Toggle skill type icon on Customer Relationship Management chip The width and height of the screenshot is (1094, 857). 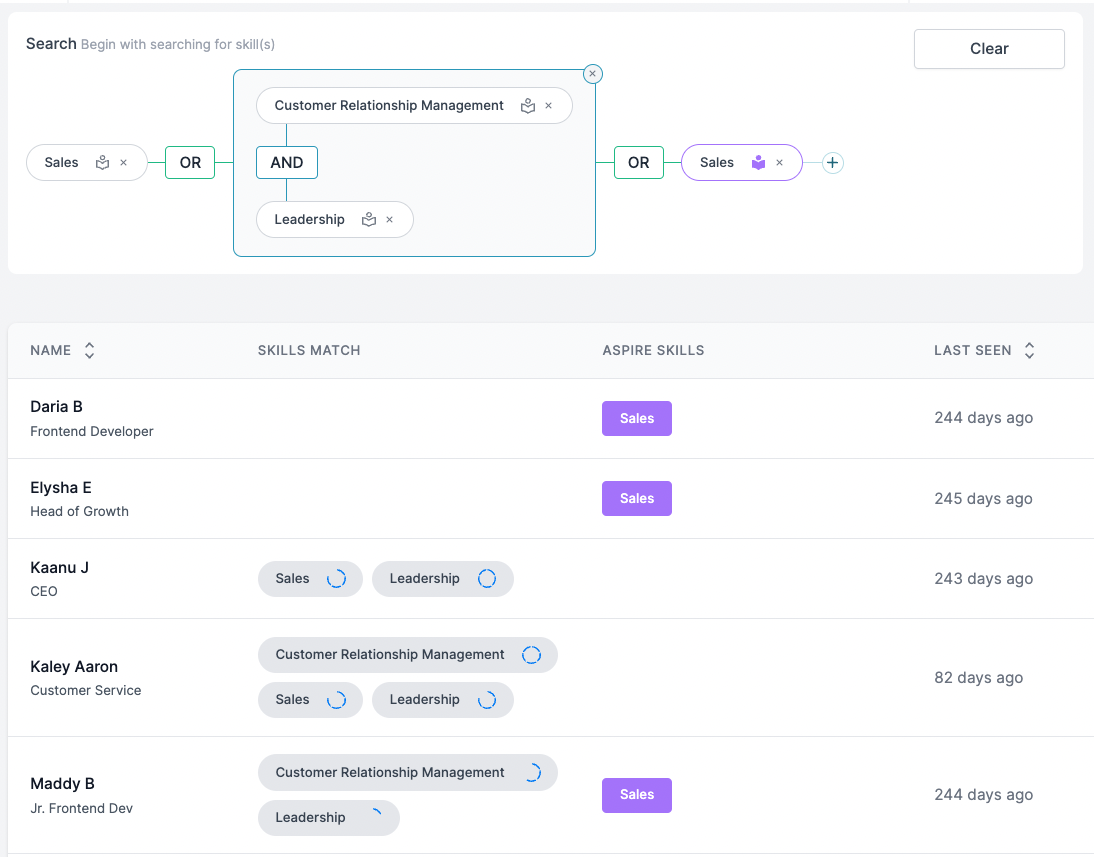528,105
